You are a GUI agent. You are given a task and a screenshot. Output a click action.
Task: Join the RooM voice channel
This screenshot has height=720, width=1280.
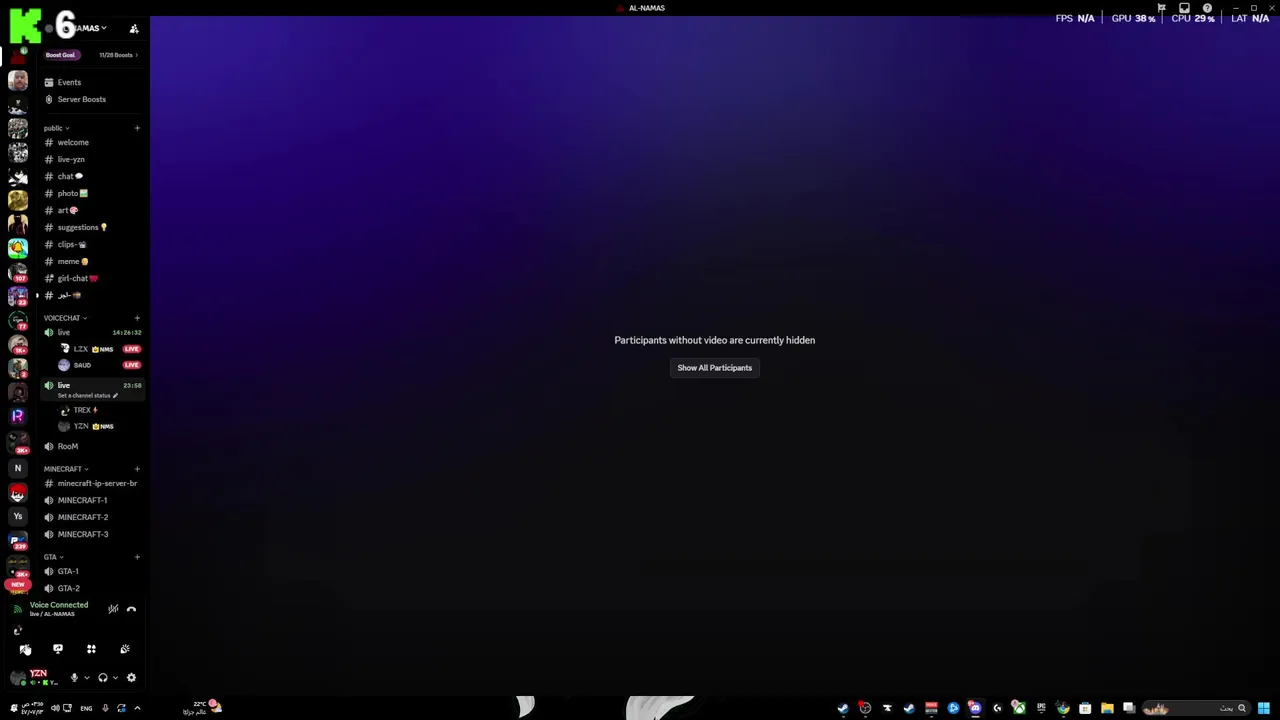[92, 446]
